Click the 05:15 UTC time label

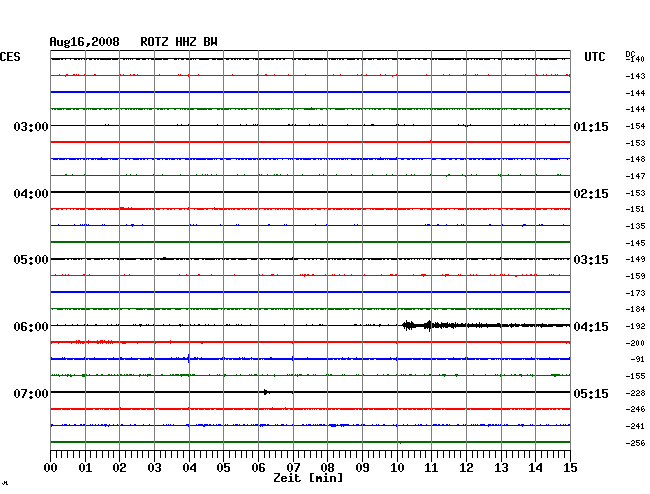point(591,393)
